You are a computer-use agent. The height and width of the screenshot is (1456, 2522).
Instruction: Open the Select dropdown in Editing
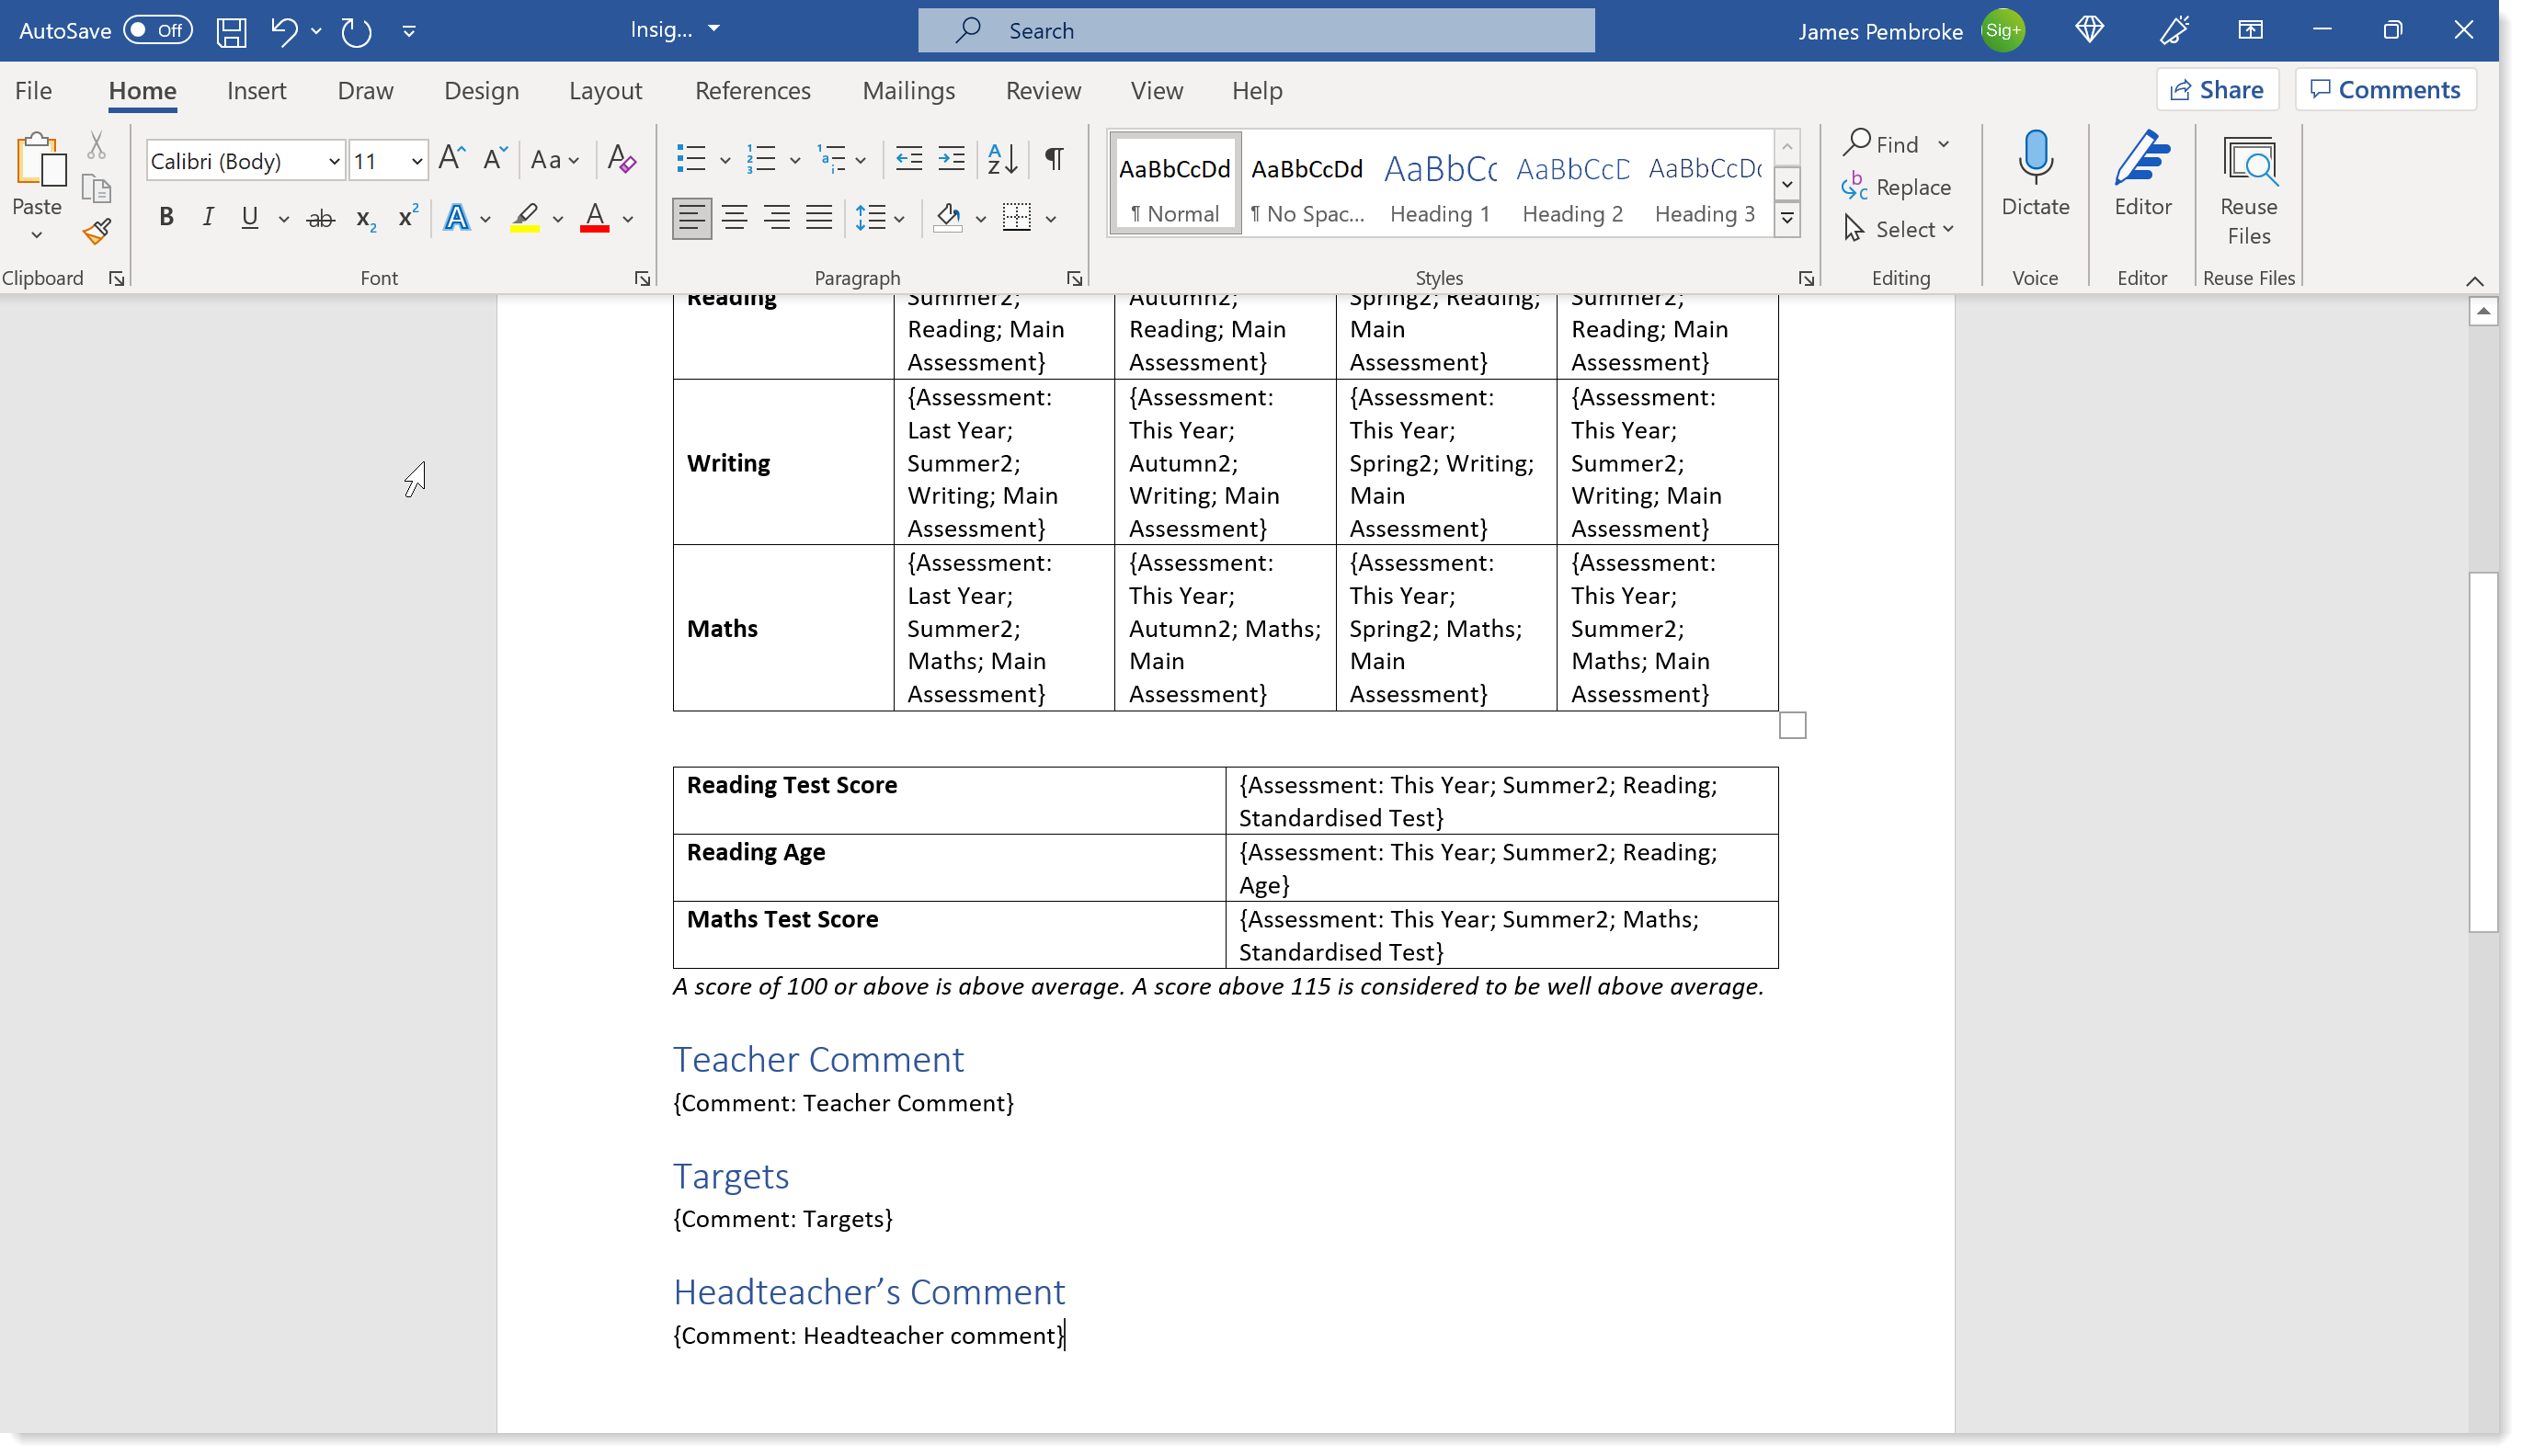point(1898,230)
